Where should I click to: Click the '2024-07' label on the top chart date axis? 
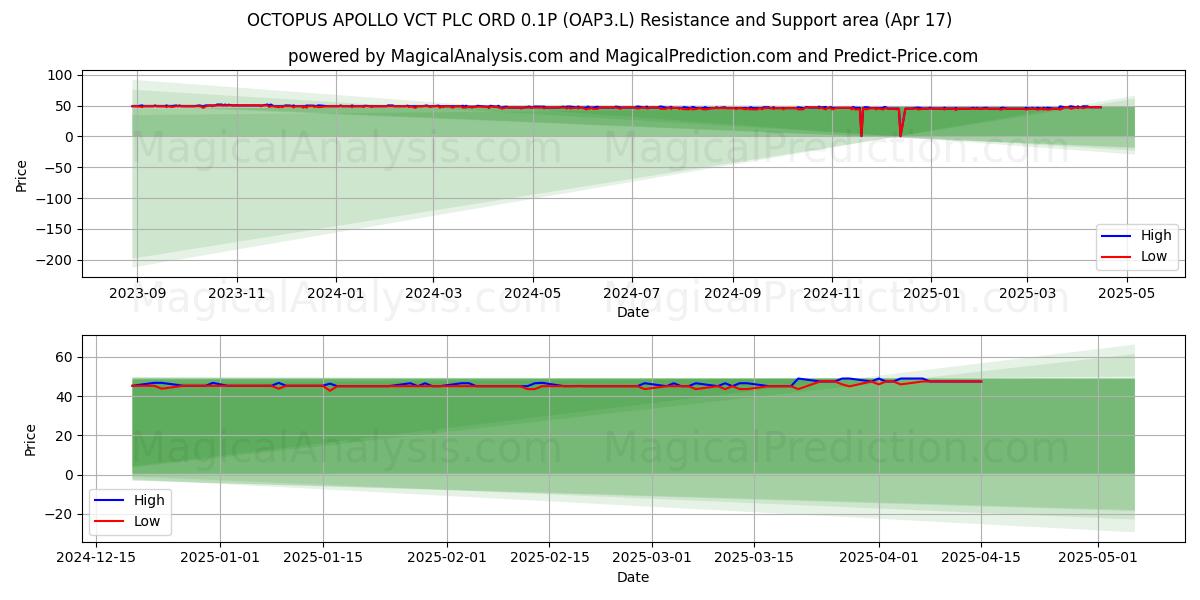(x=632, y=294)
